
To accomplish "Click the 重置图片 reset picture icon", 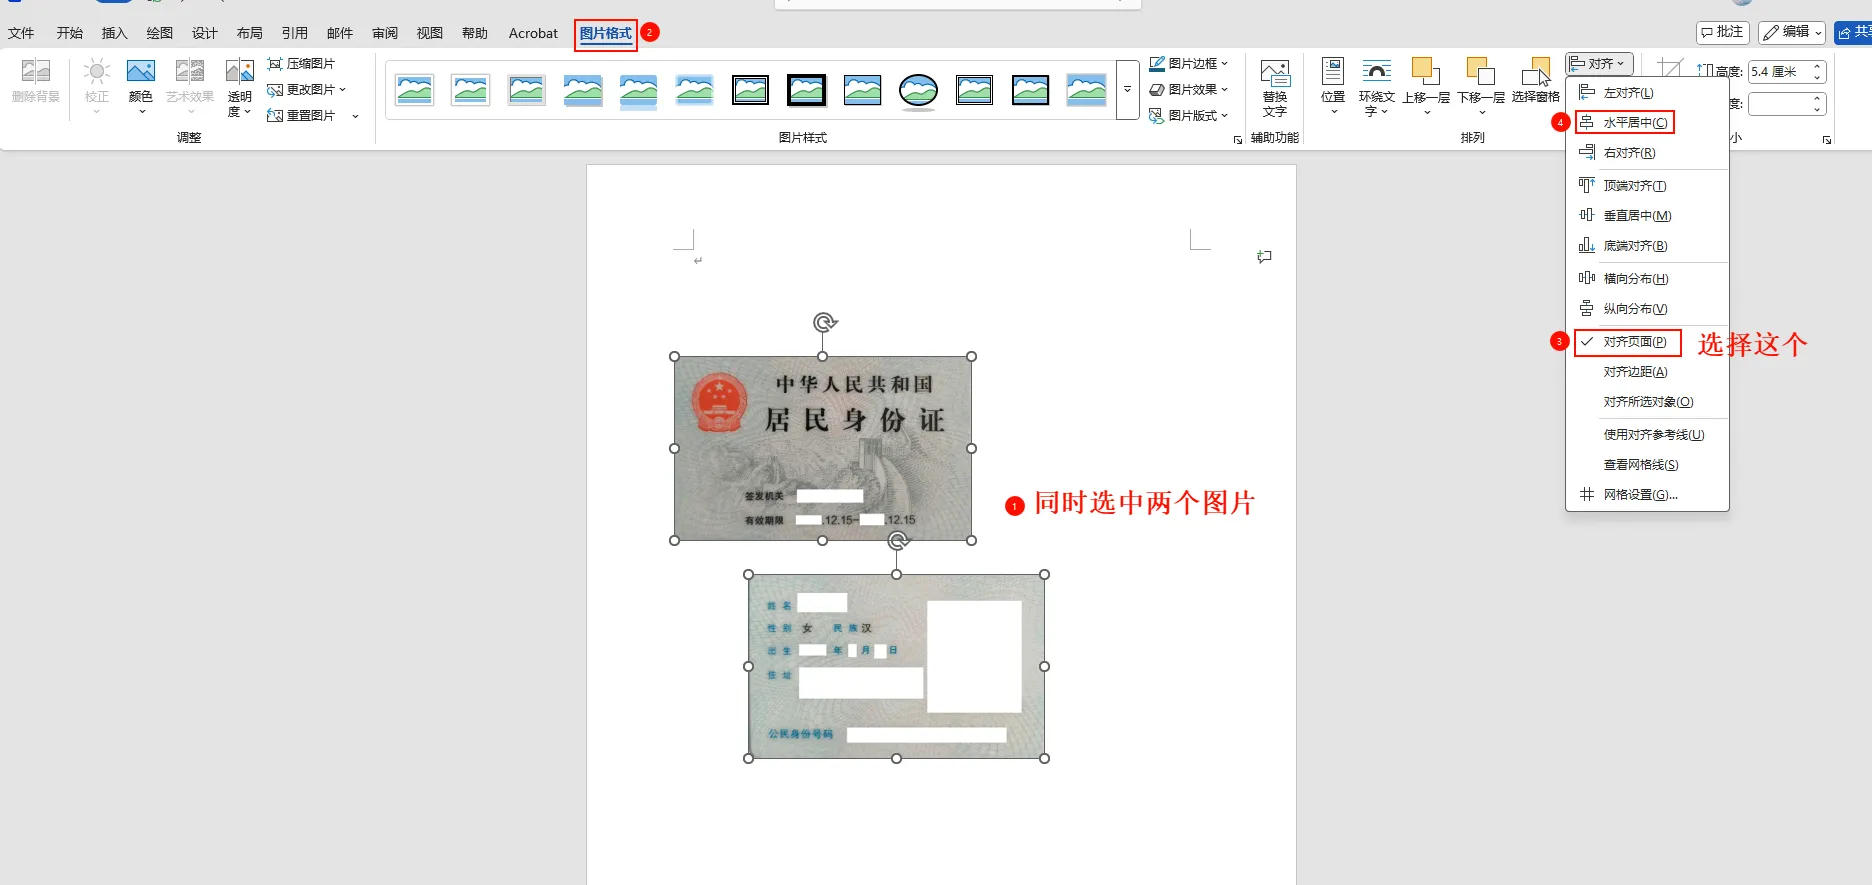I will pyautogui.click(x=275, y=116).
